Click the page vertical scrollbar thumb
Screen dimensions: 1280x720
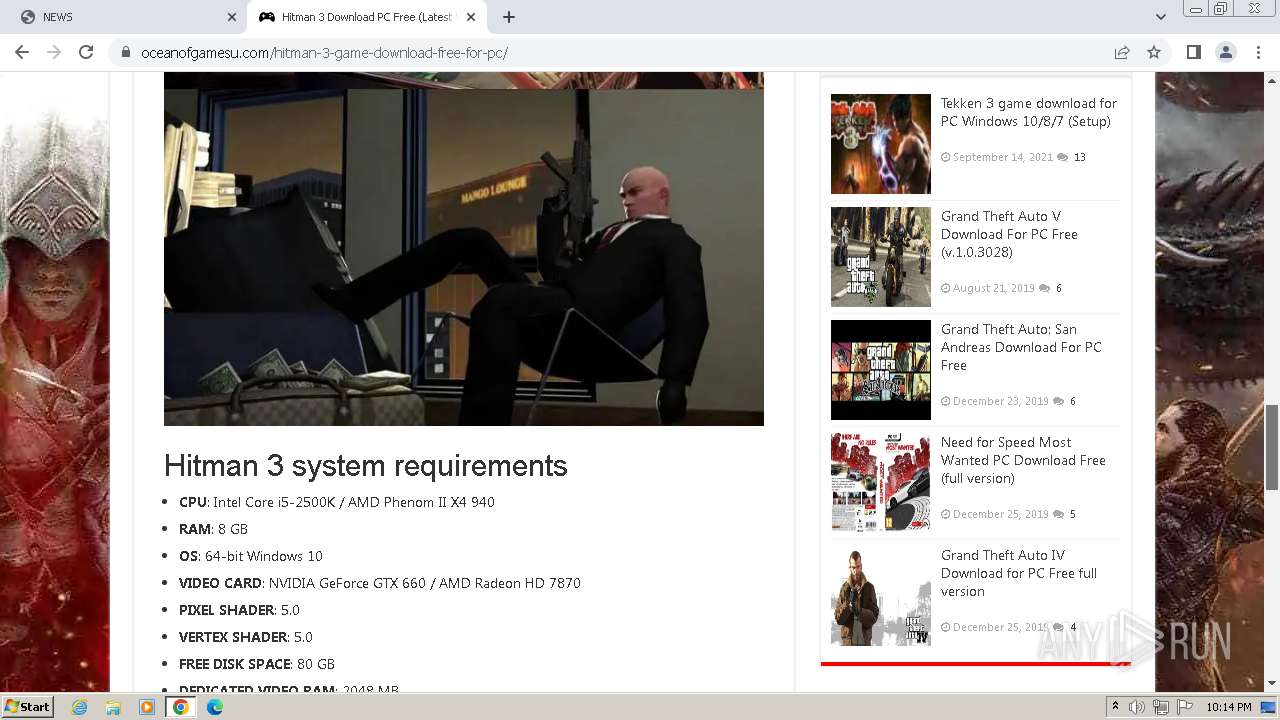pos(1272,447)
